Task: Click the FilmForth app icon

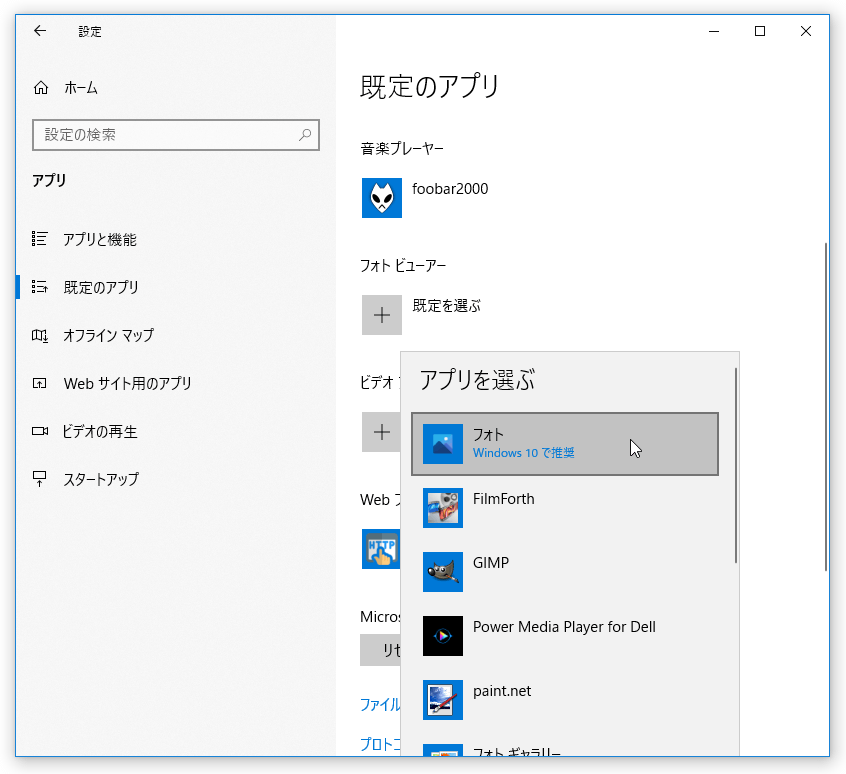Action: pyautogui.click(x=442, y=508)
